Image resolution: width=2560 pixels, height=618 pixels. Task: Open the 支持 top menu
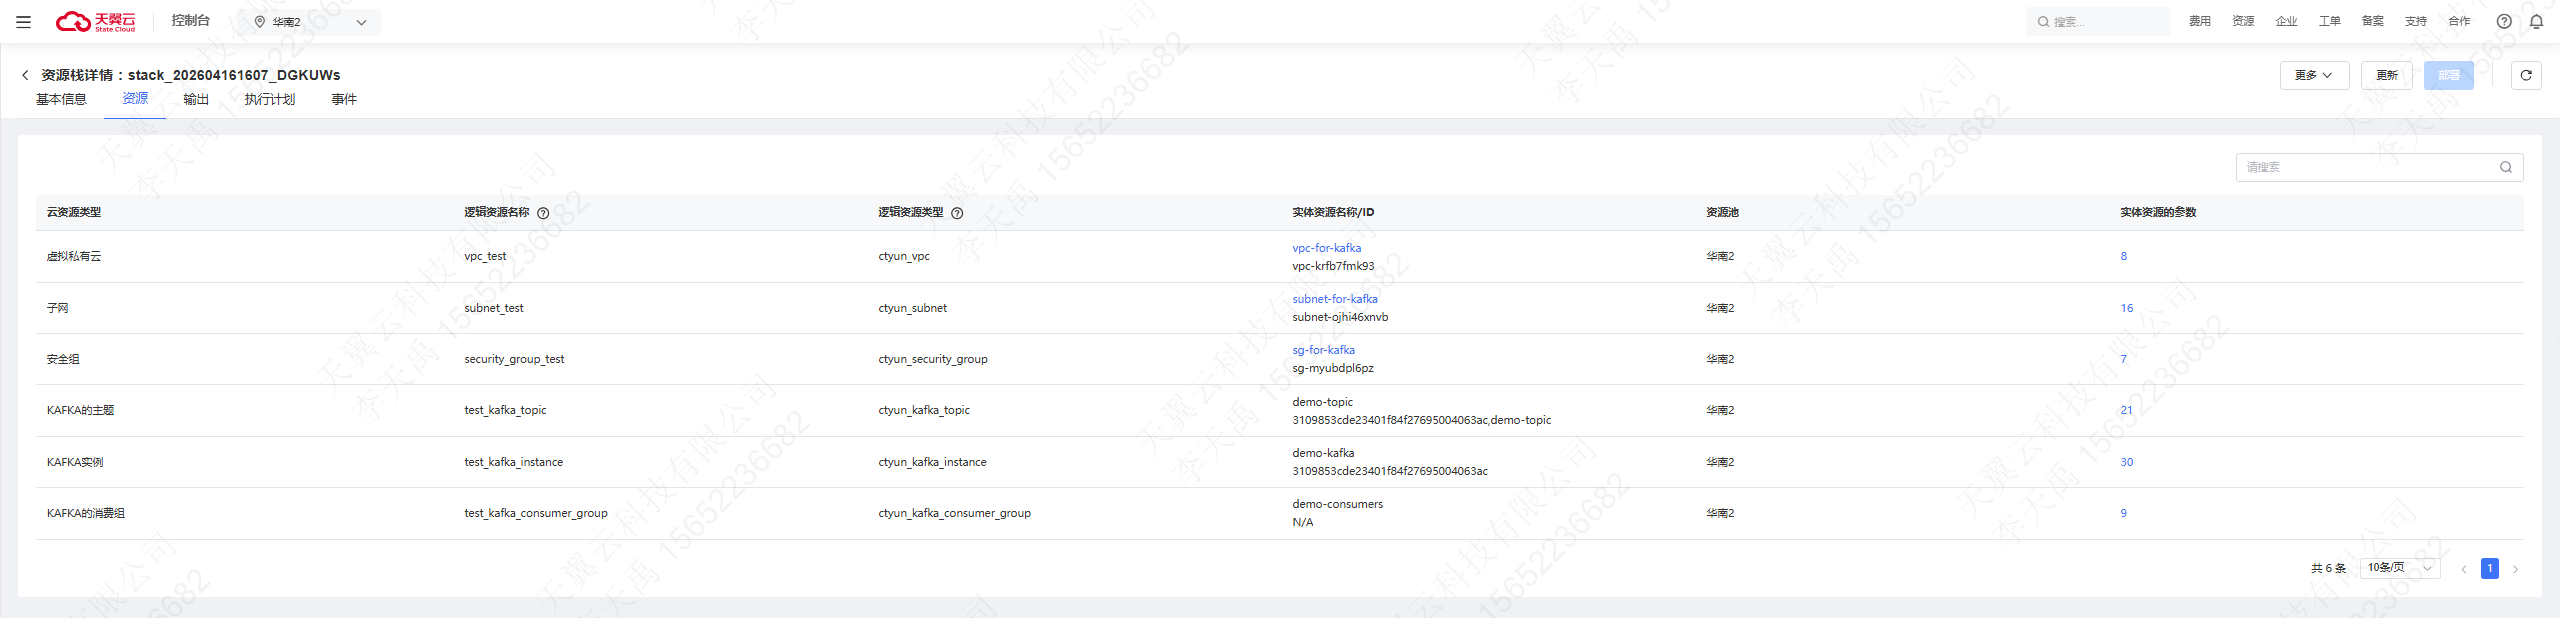coord(2416,21)
